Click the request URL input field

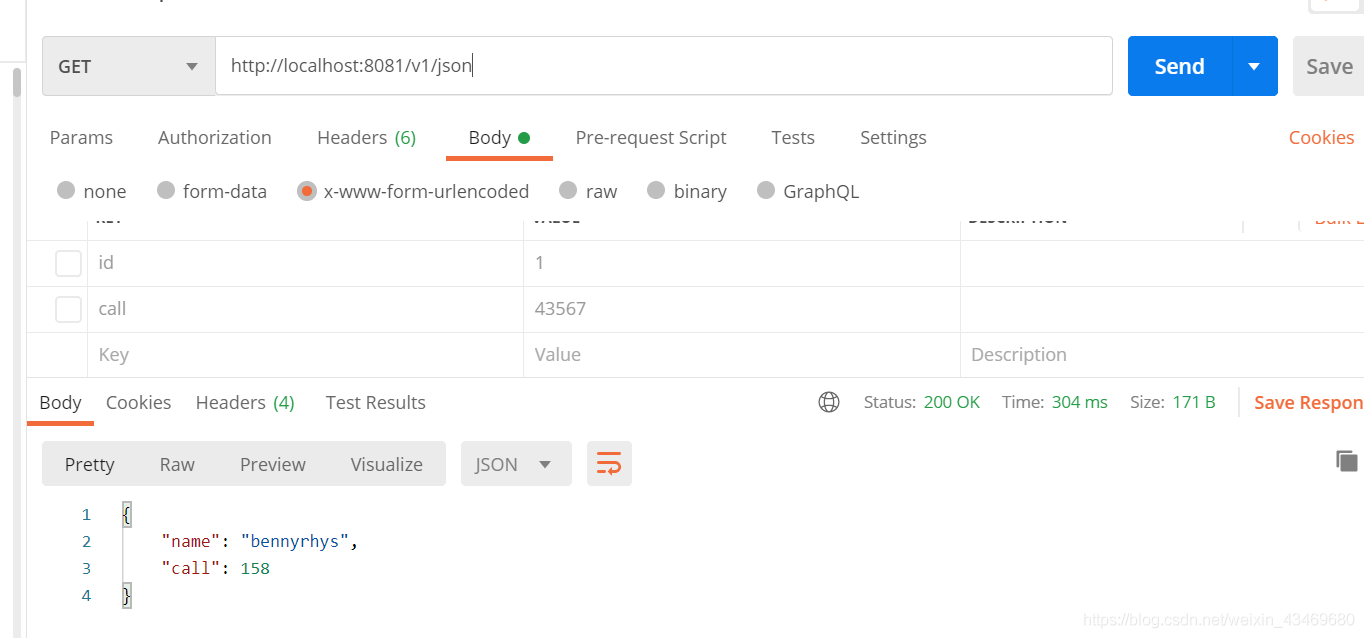click(664, 65)
